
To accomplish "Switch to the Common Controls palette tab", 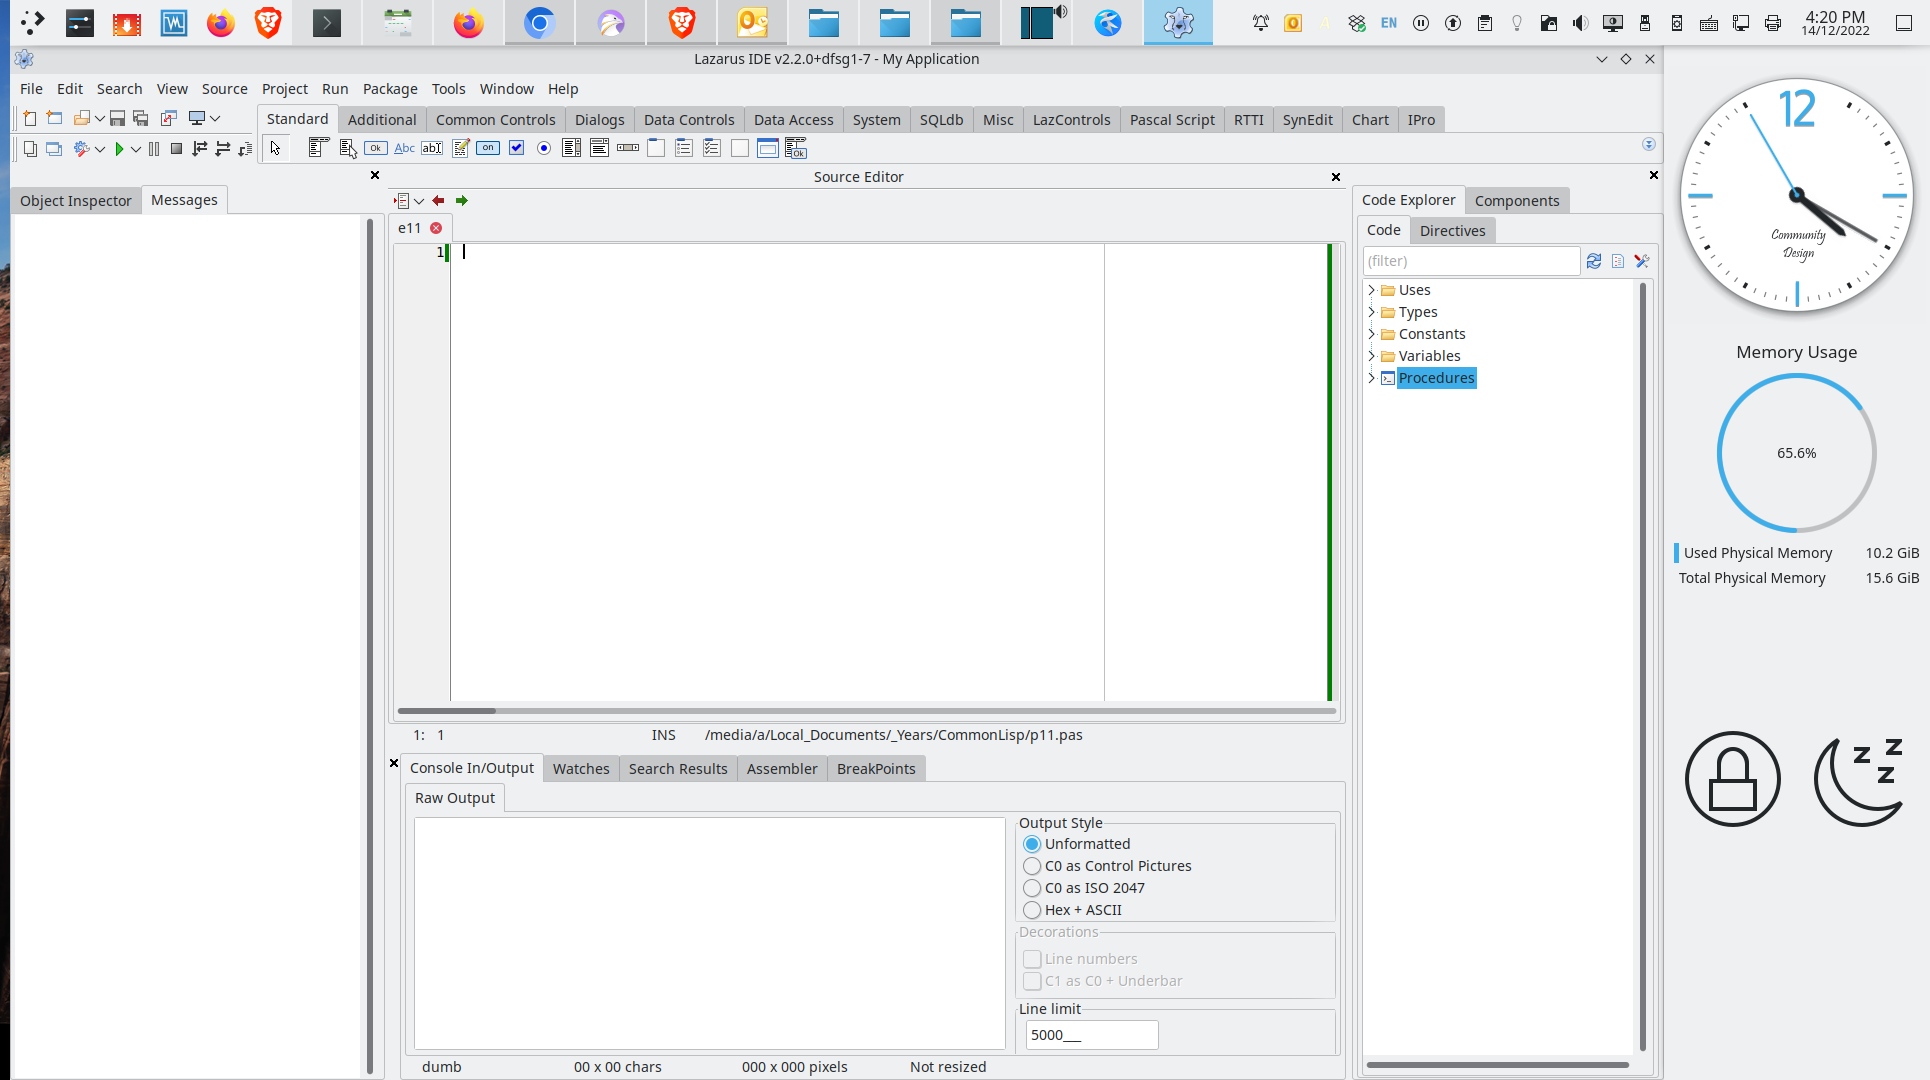I will pos(495,120).
